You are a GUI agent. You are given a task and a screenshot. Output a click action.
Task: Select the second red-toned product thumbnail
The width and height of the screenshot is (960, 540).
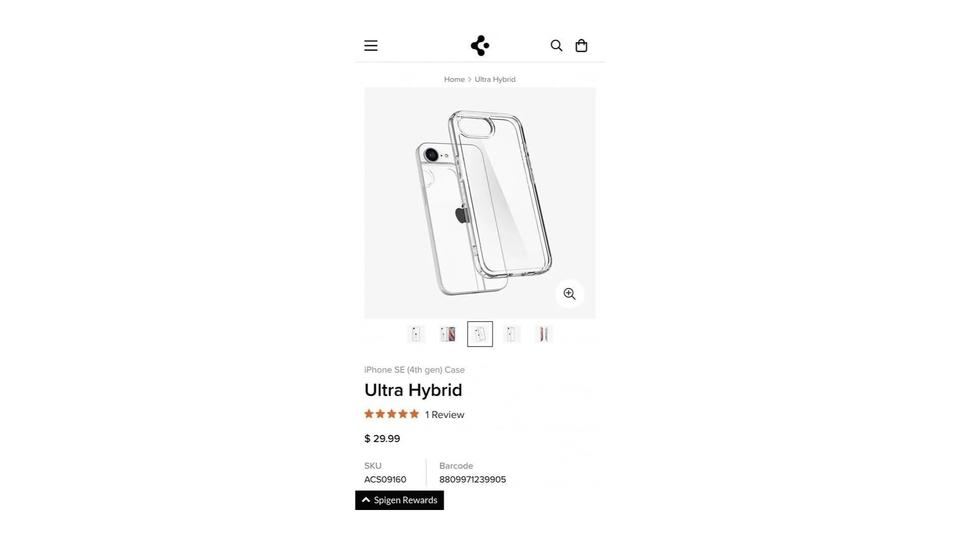click(448, 334)
